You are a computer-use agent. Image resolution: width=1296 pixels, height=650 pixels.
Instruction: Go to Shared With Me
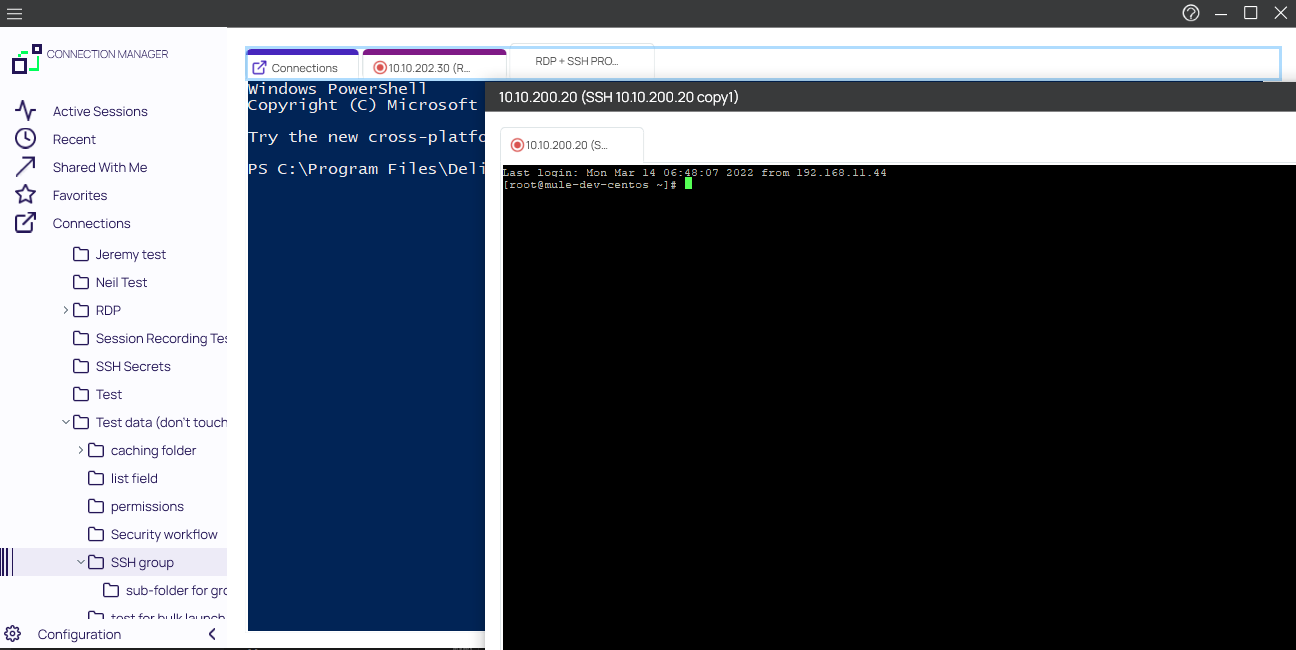click(x=99, y=167)
